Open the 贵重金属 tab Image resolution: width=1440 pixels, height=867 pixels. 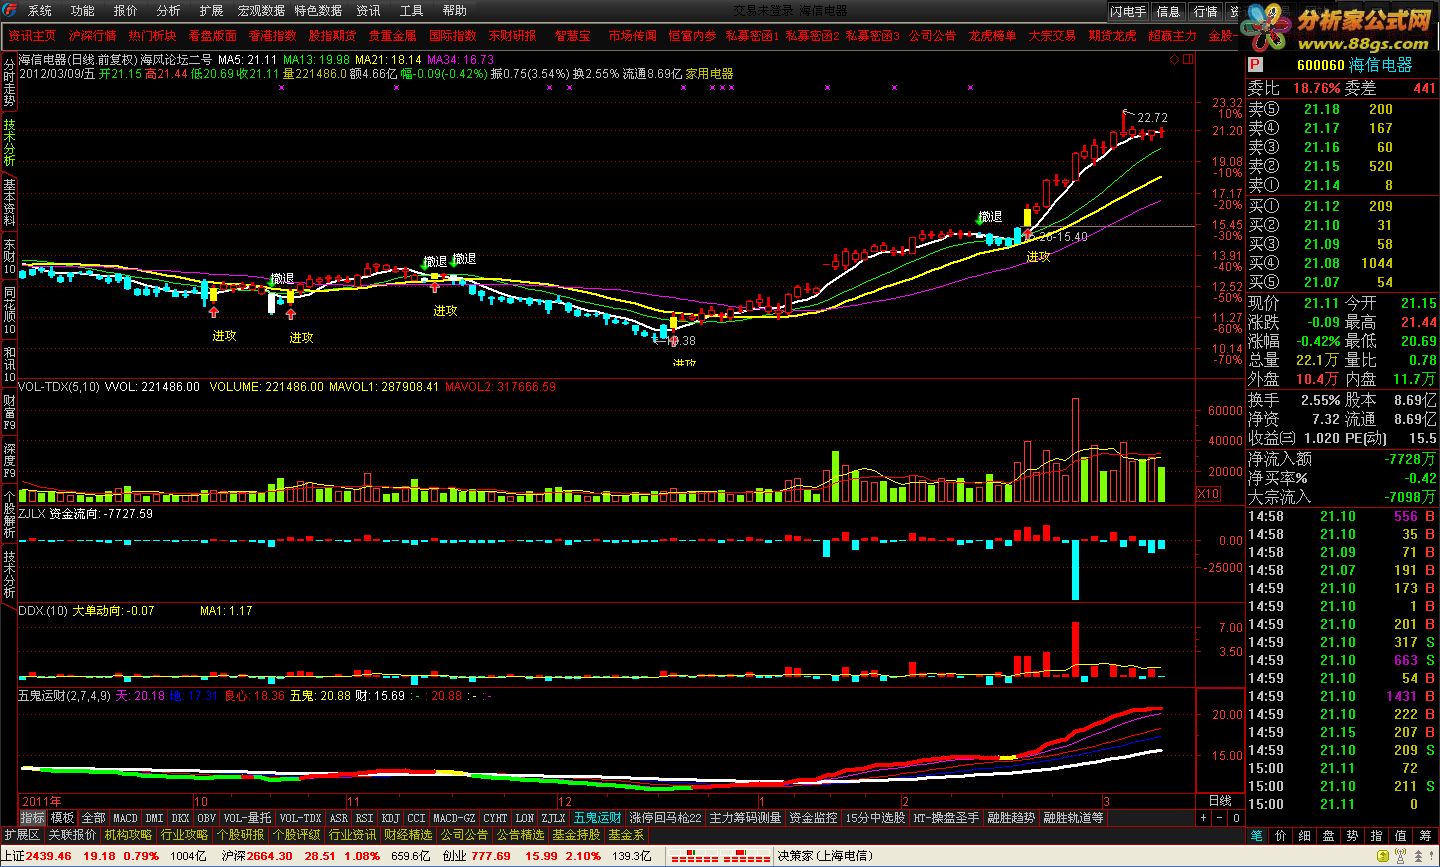[392, 35]
